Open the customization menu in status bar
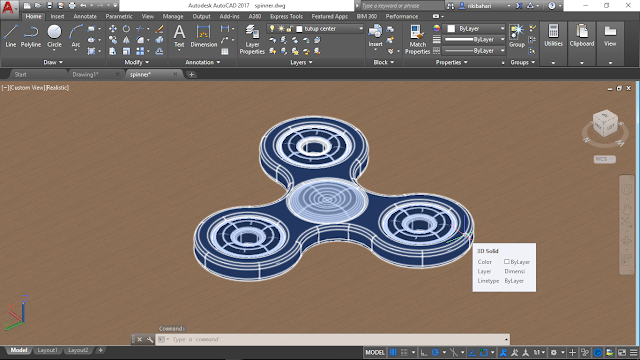 [x=633, y=352]
